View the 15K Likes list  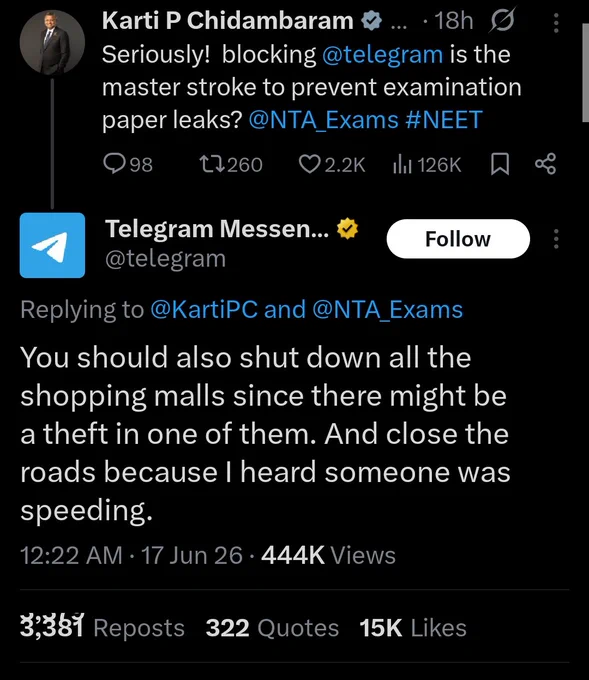click(413, 628)
